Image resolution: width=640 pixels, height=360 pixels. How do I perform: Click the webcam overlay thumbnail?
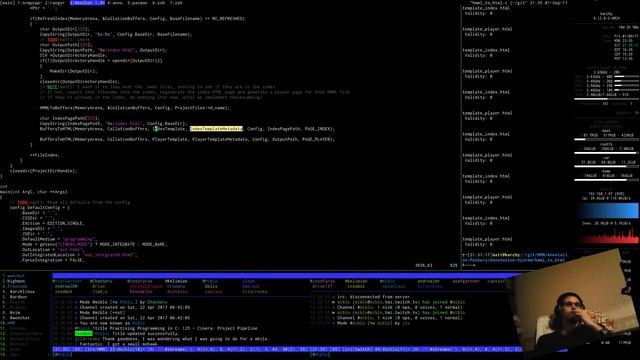pos(571,304)
